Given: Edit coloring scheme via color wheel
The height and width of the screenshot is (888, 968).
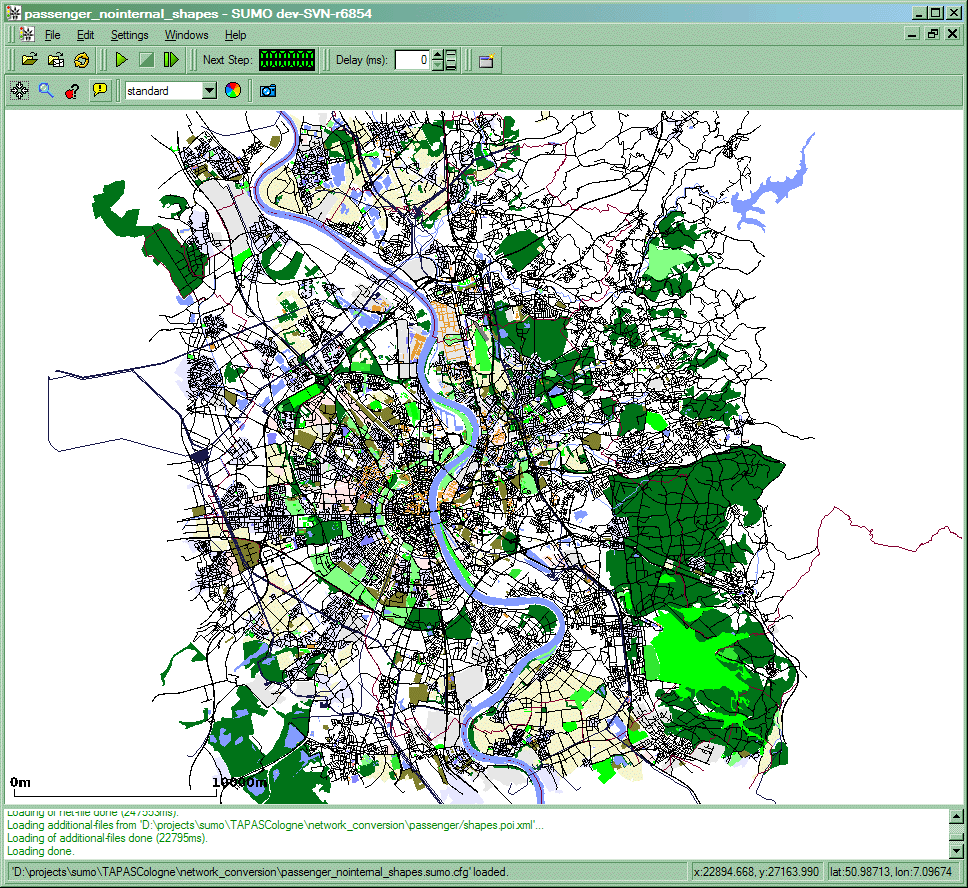Looking at the screenshot, I should click(232, 91).
